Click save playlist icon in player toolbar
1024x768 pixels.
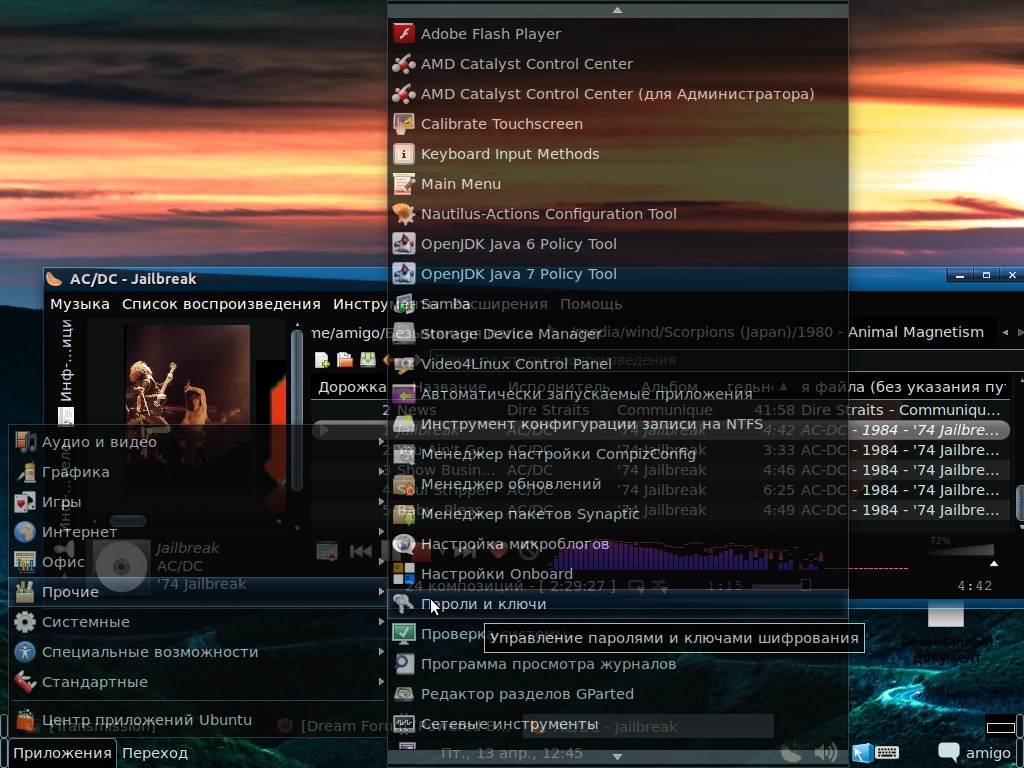click(368, 360)
